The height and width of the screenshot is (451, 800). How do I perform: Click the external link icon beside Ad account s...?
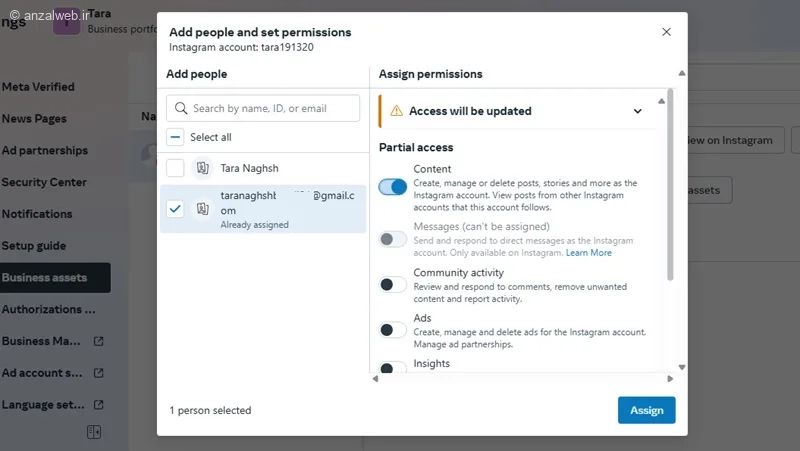pos(98,373)
